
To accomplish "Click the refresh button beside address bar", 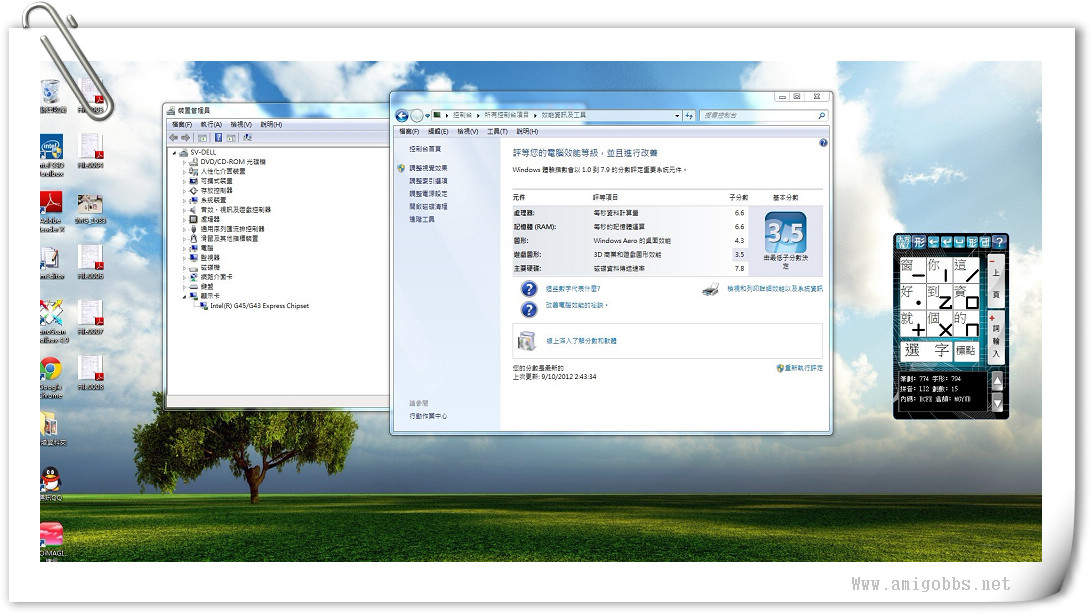I will 691,116.
